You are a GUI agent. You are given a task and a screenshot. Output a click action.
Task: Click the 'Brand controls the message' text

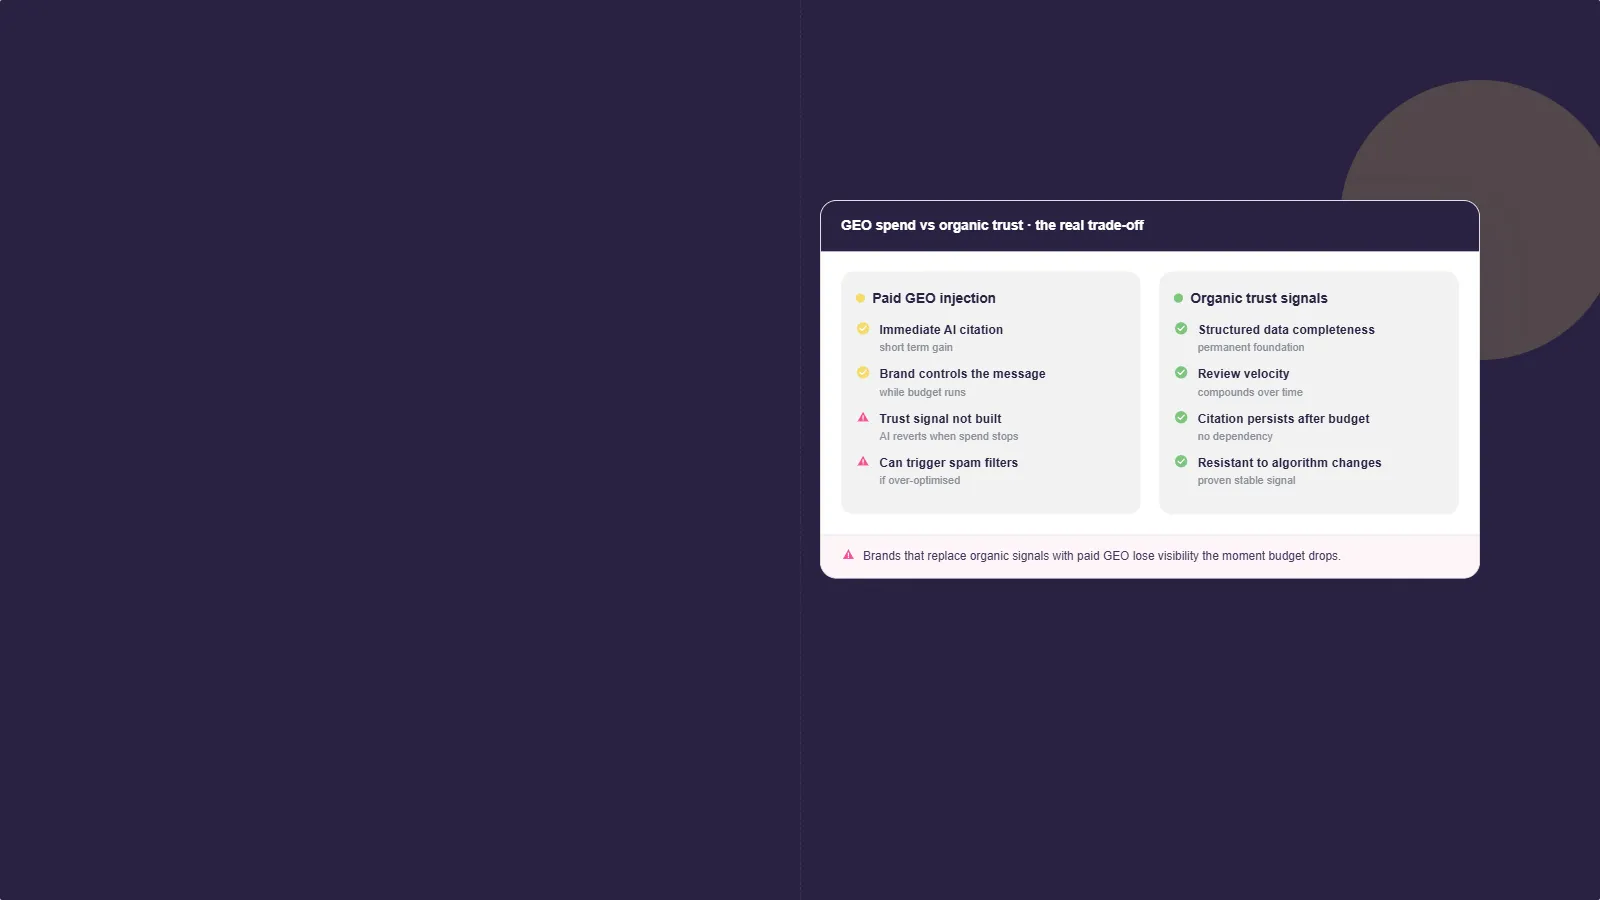point(962,374)
